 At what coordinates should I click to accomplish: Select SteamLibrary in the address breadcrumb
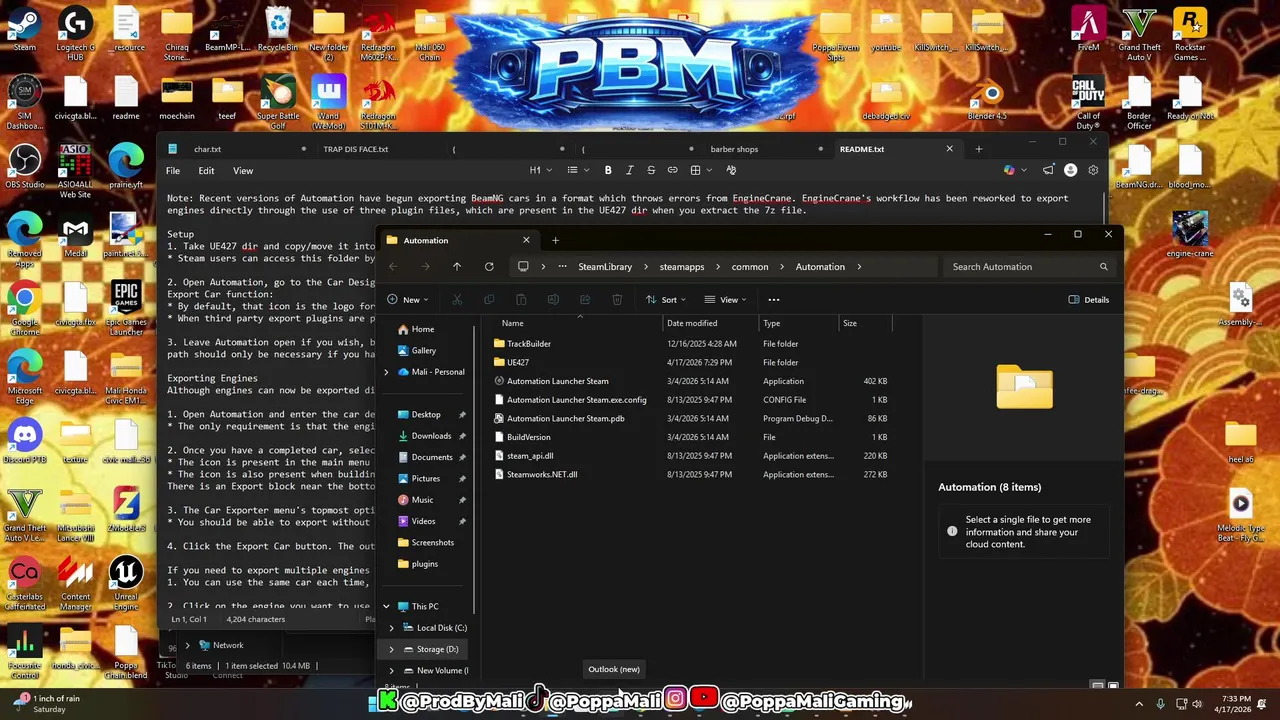[x=605, y=267]
